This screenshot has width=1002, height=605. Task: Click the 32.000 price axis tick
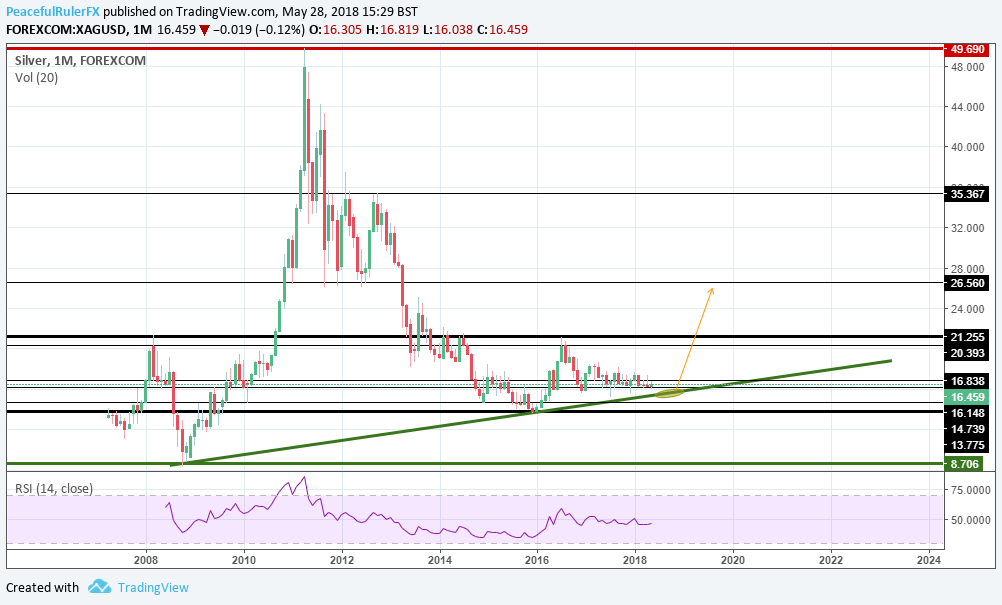967,228
